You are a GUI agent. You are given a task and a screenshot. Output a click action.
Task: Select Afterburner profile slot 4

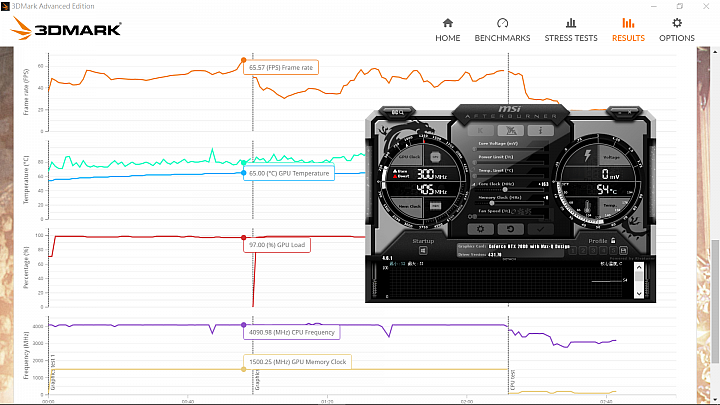(603, 250)
